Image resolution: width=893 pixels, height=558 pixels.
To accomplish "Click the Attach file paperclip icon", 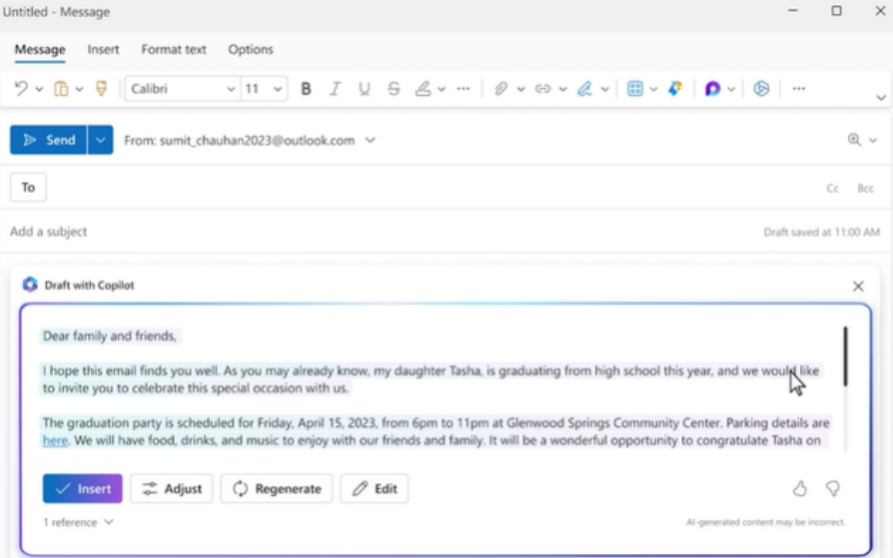I will click(501, 89).
